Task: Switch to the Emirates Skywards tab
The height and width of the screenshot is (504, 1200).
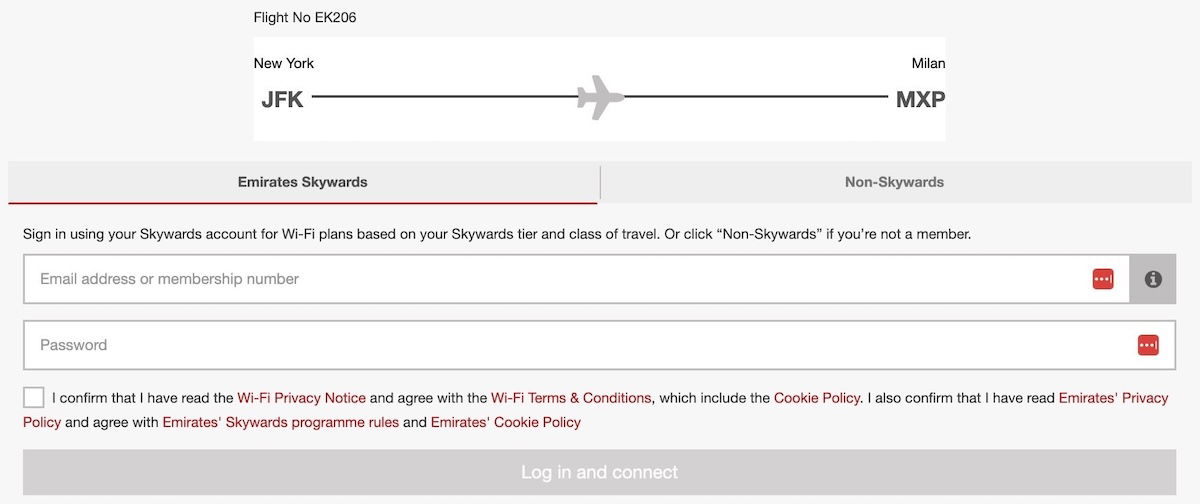Action: 302,182
